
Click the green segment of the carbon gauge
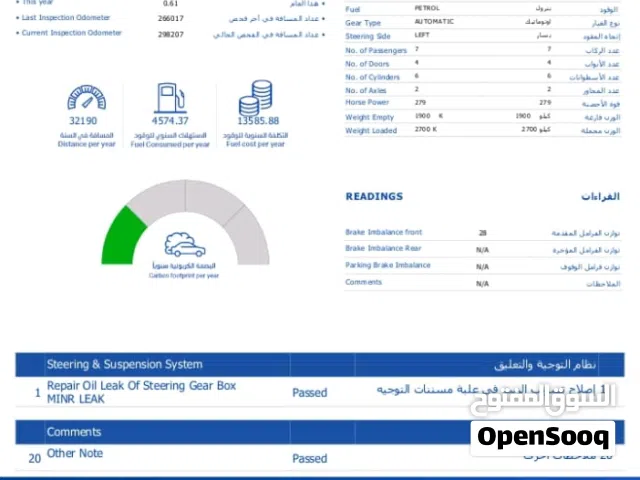click(122, 239)
